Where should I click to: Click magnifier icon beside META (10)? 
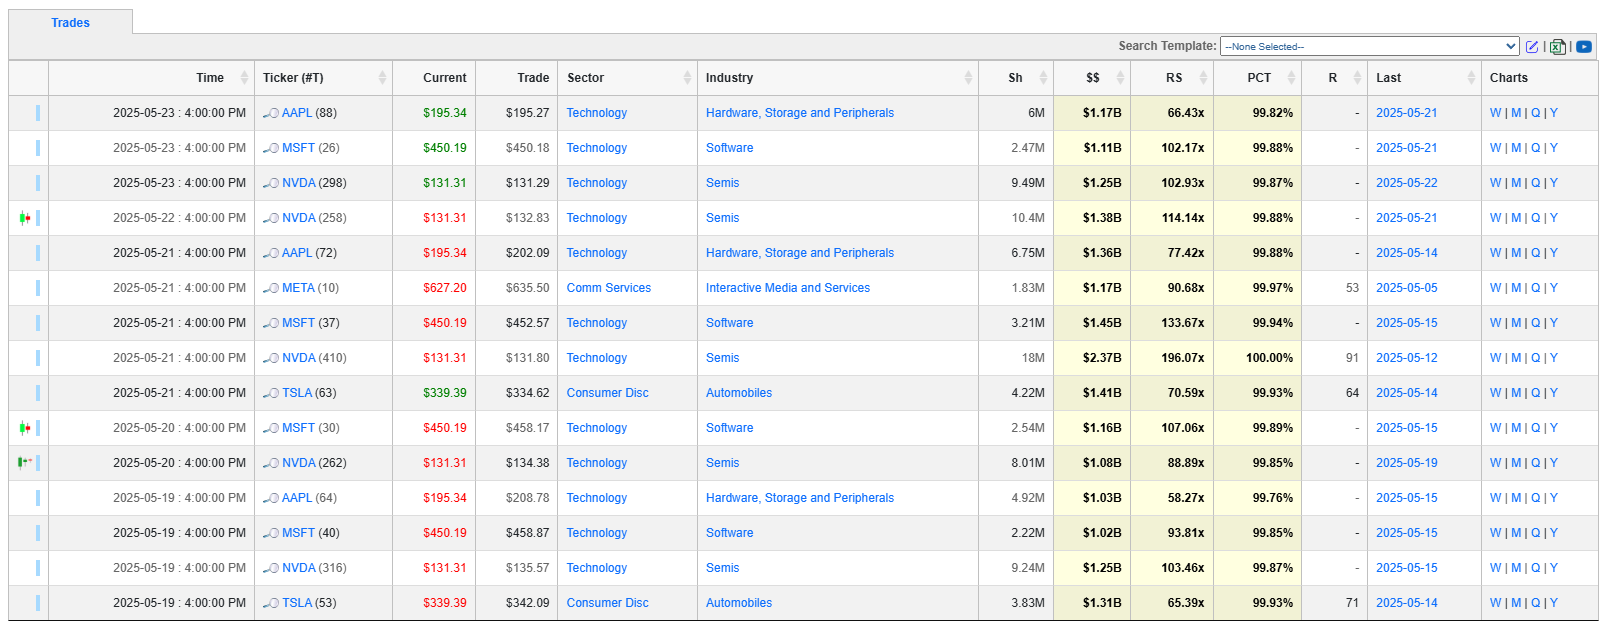click(x=271, y=288)
